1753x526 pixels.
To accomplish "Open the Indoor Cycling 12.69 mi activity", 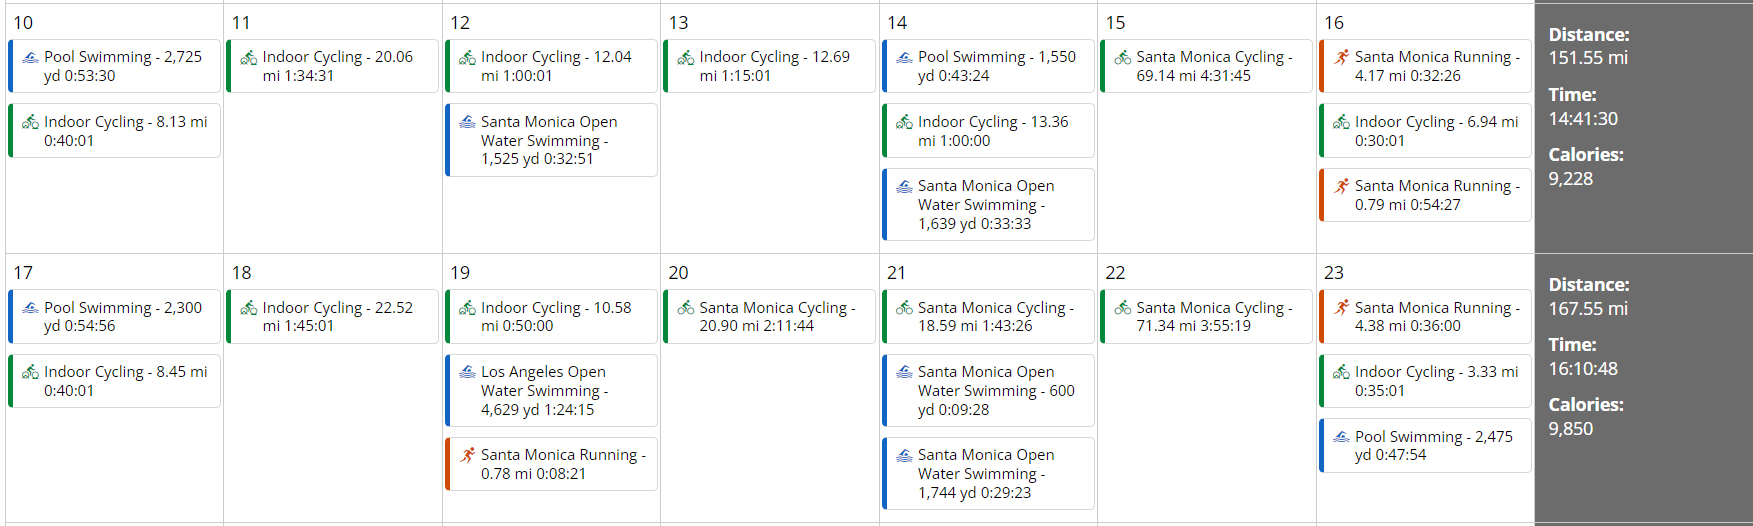I will (774, 66).
